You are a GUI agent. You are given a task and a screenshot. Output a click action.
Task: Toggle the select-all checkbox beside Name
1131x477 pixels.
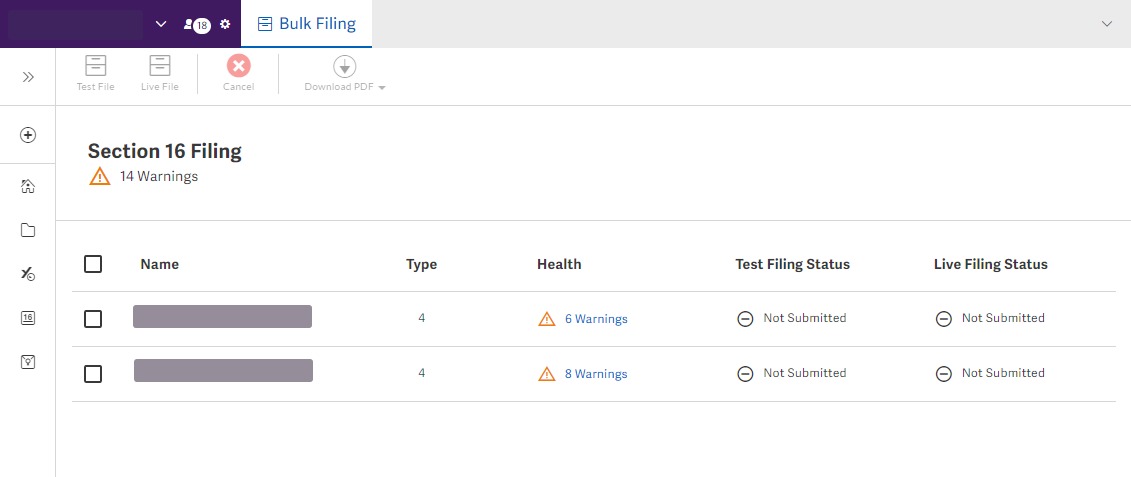(93, 264)
